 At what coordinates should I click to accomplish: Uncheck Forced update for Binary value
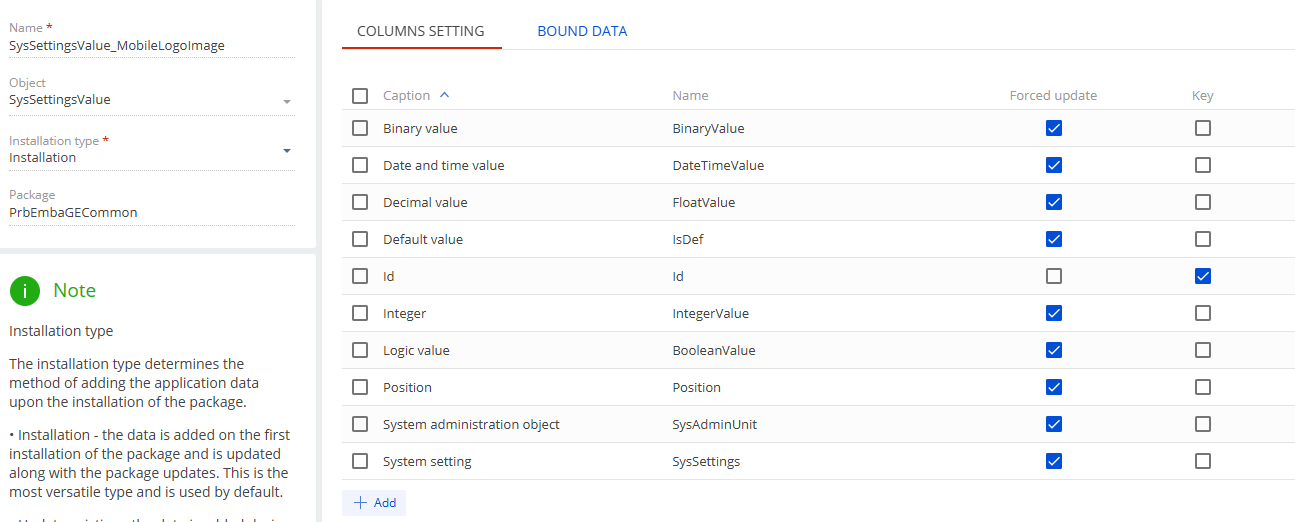(x=1053, y=128)
